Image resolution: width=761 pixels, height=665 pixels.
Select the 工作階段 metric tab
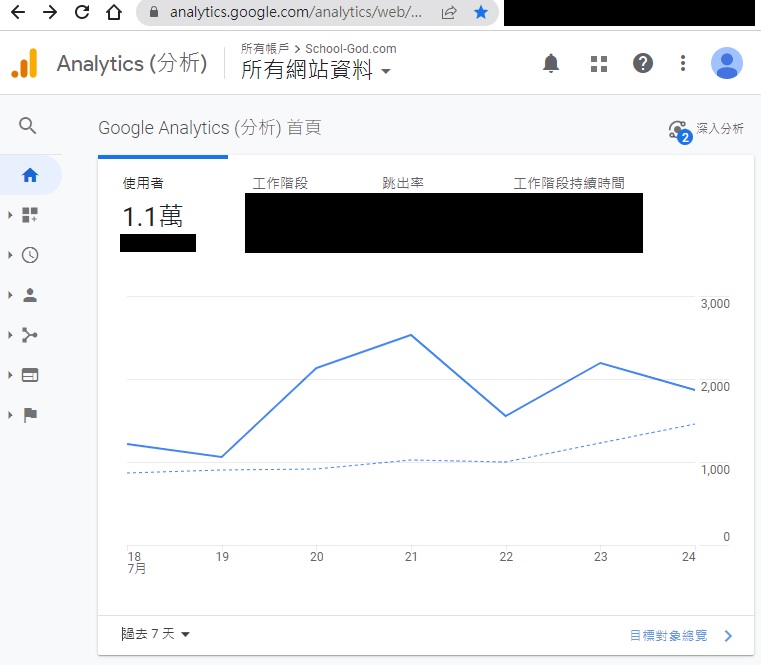point(280,183)
